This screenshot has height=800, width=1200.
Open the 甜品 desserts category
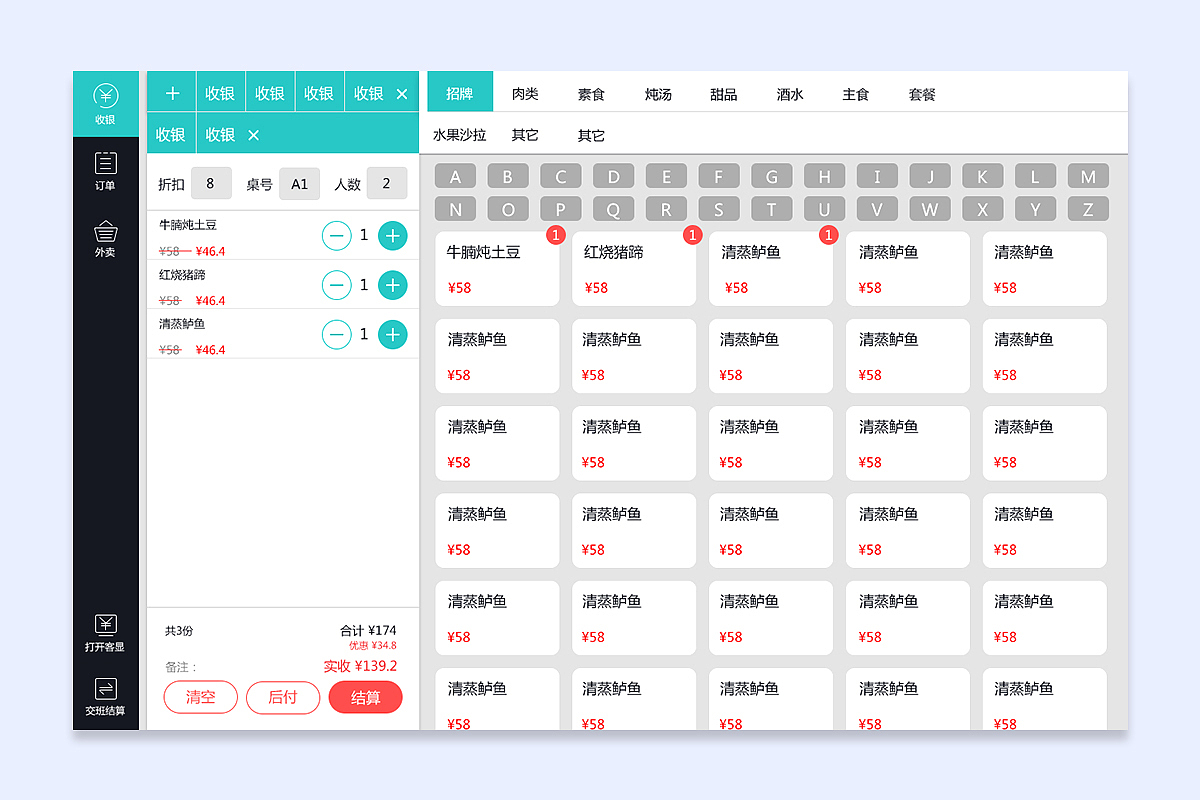pos(723,93)
